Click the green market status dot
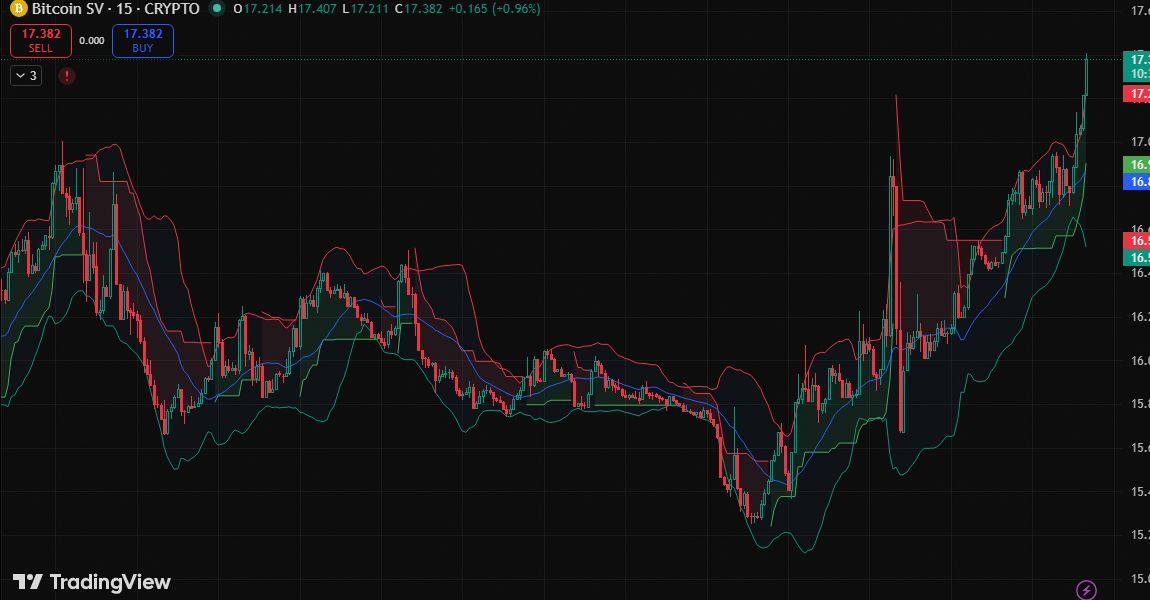This screenshot has width=1150, height=600. click(x=218, y=9)
